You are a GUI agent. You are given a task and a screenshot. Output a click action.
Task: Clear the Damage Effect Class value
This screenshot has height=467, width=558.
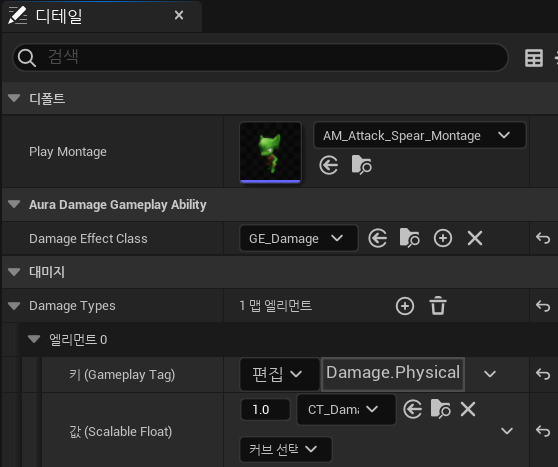(x=475, y=238)
